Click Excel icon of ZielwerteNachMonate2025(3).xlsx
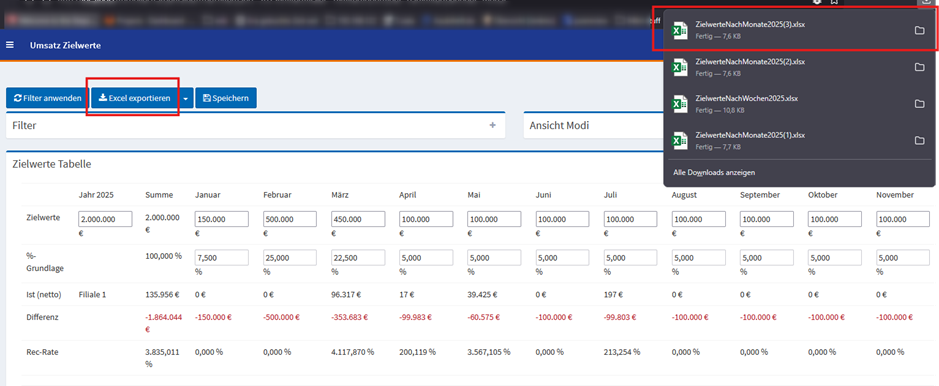Image resolution: width=939 pixels, height=386 pixels. point(679,31)
